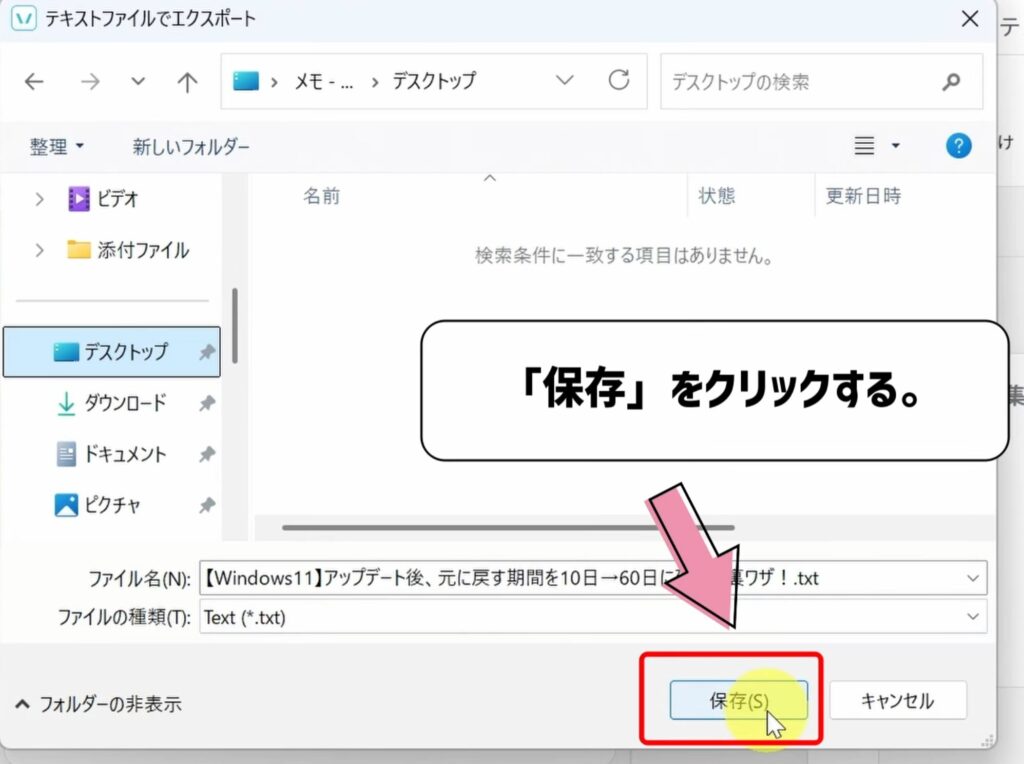
Task: Open the address bar history dropdown
Action: tap(565, 80)
